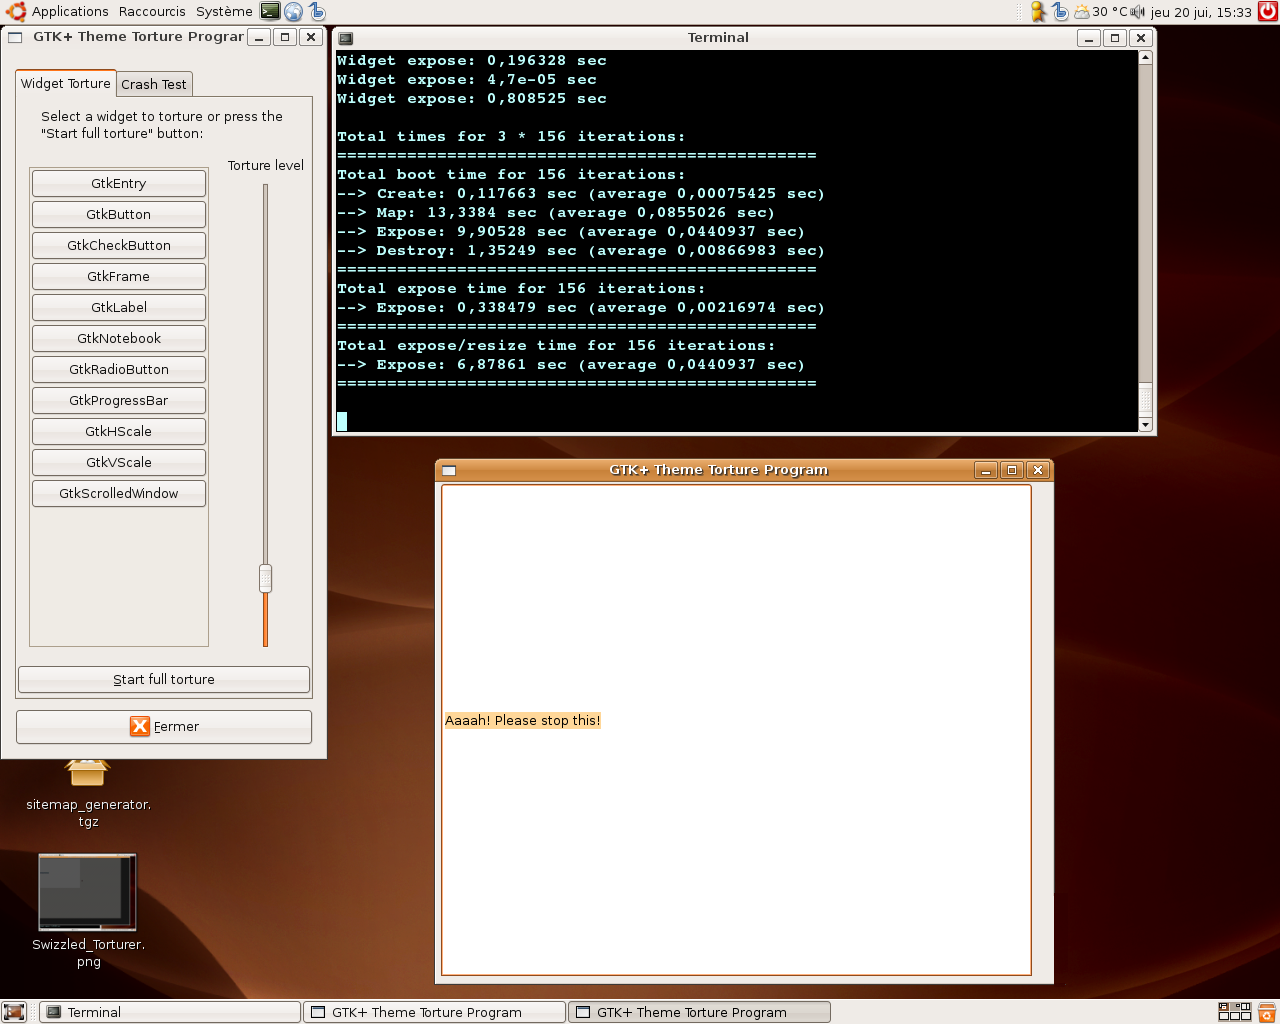Open the Système menu
The image size is (1280, 1024).
coord(224,12)
